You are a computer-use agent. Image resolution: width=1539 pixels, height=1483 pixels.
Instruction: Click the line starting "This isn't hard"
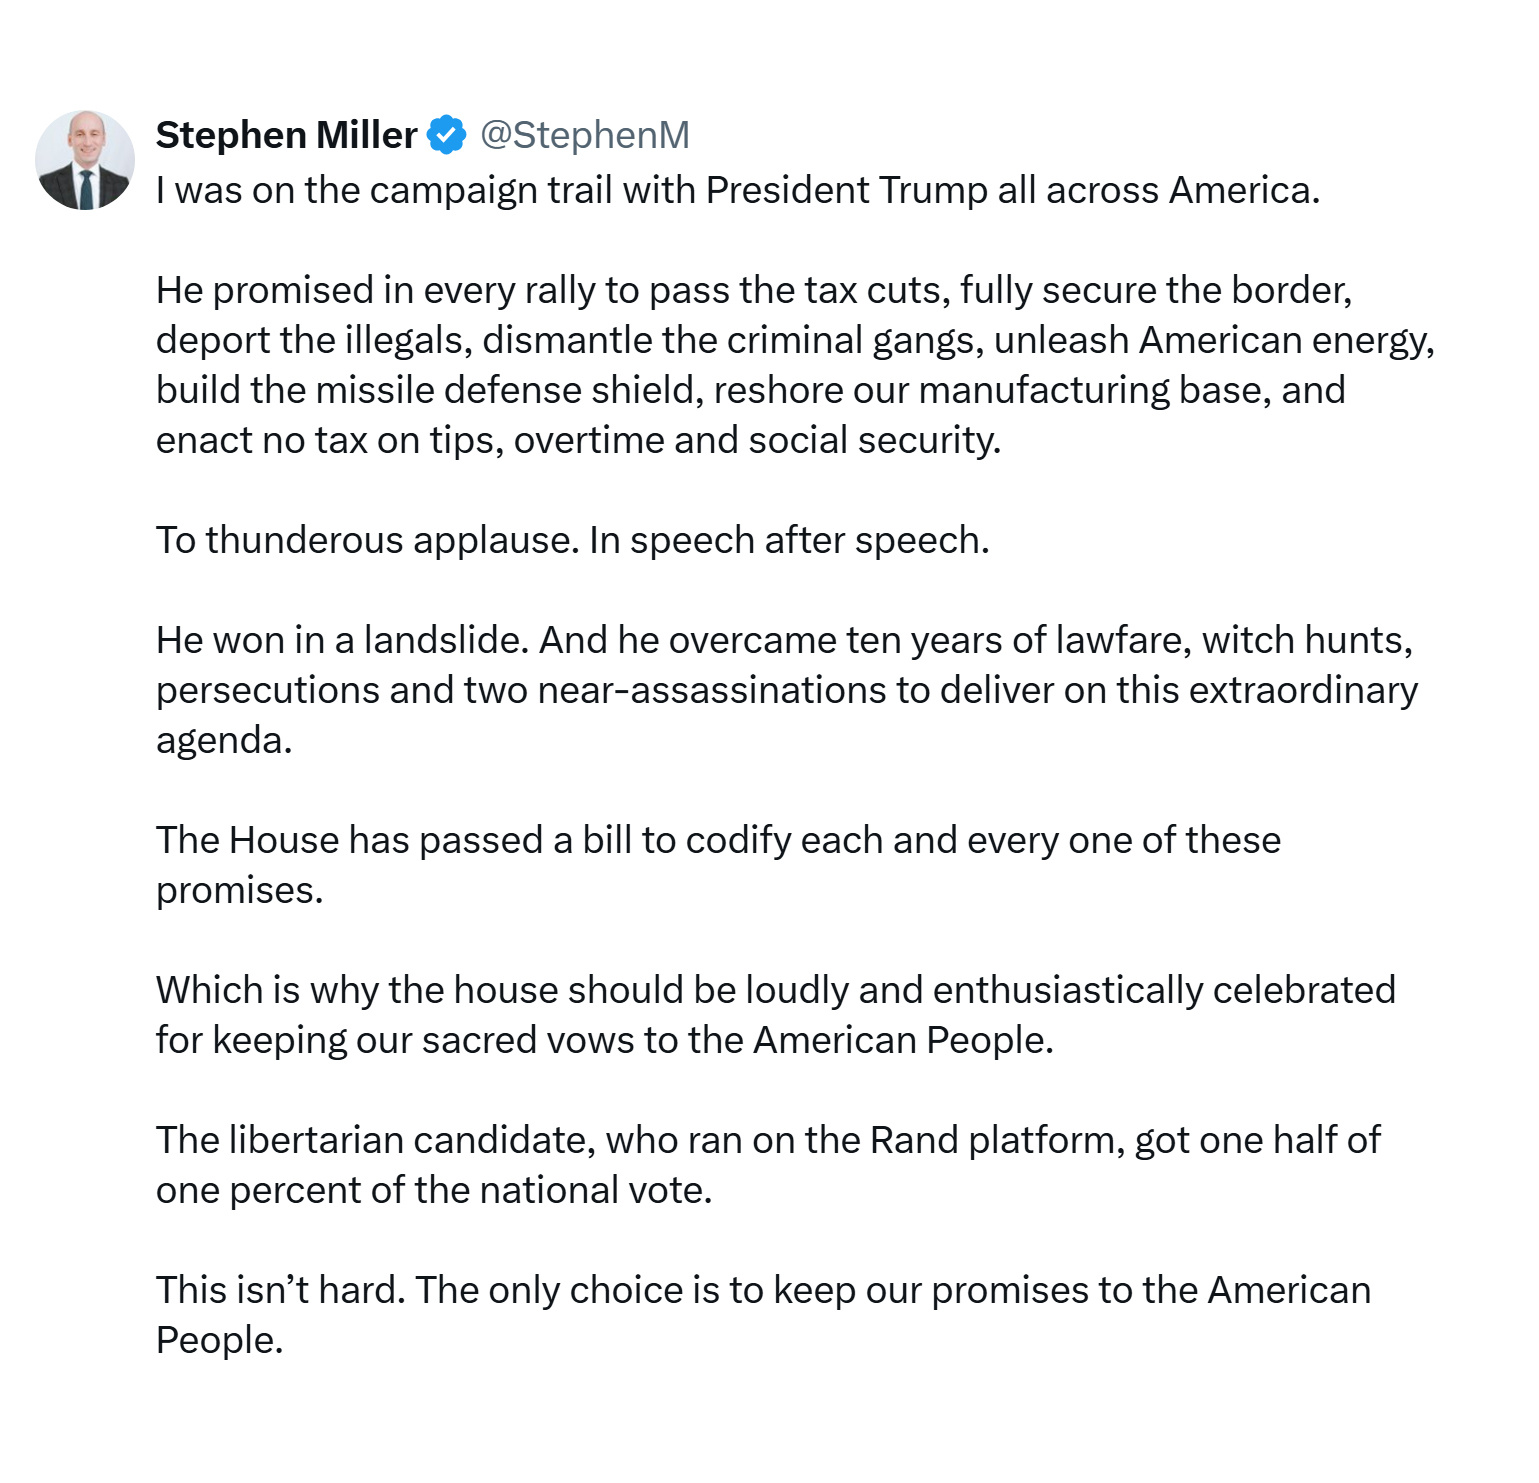click(x=763, y=1290)
